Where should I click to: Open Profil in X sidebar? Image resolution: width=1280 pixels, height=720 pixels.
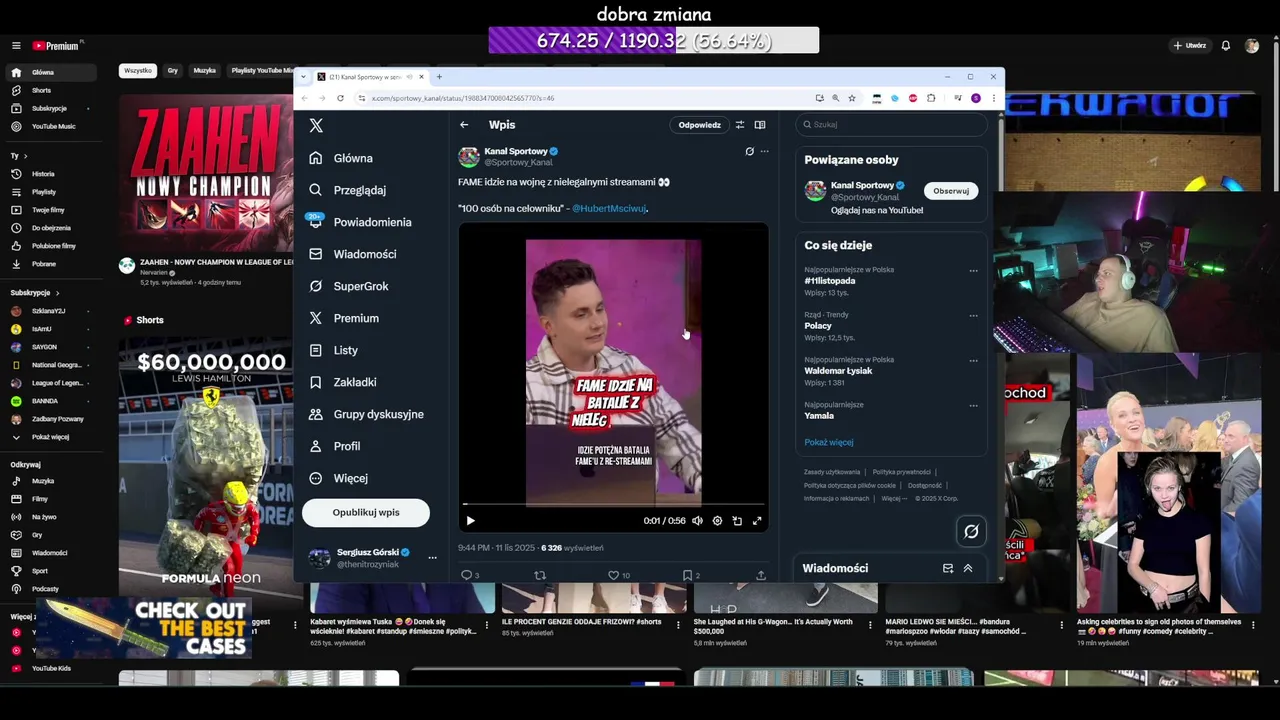click(x=335, y=446)
